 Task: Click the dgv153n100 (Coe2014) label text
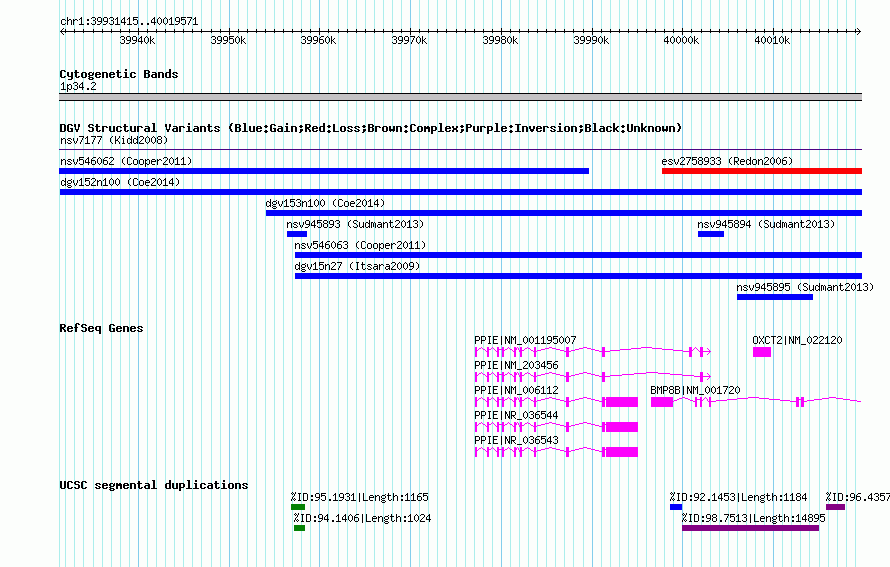(325, 203)
